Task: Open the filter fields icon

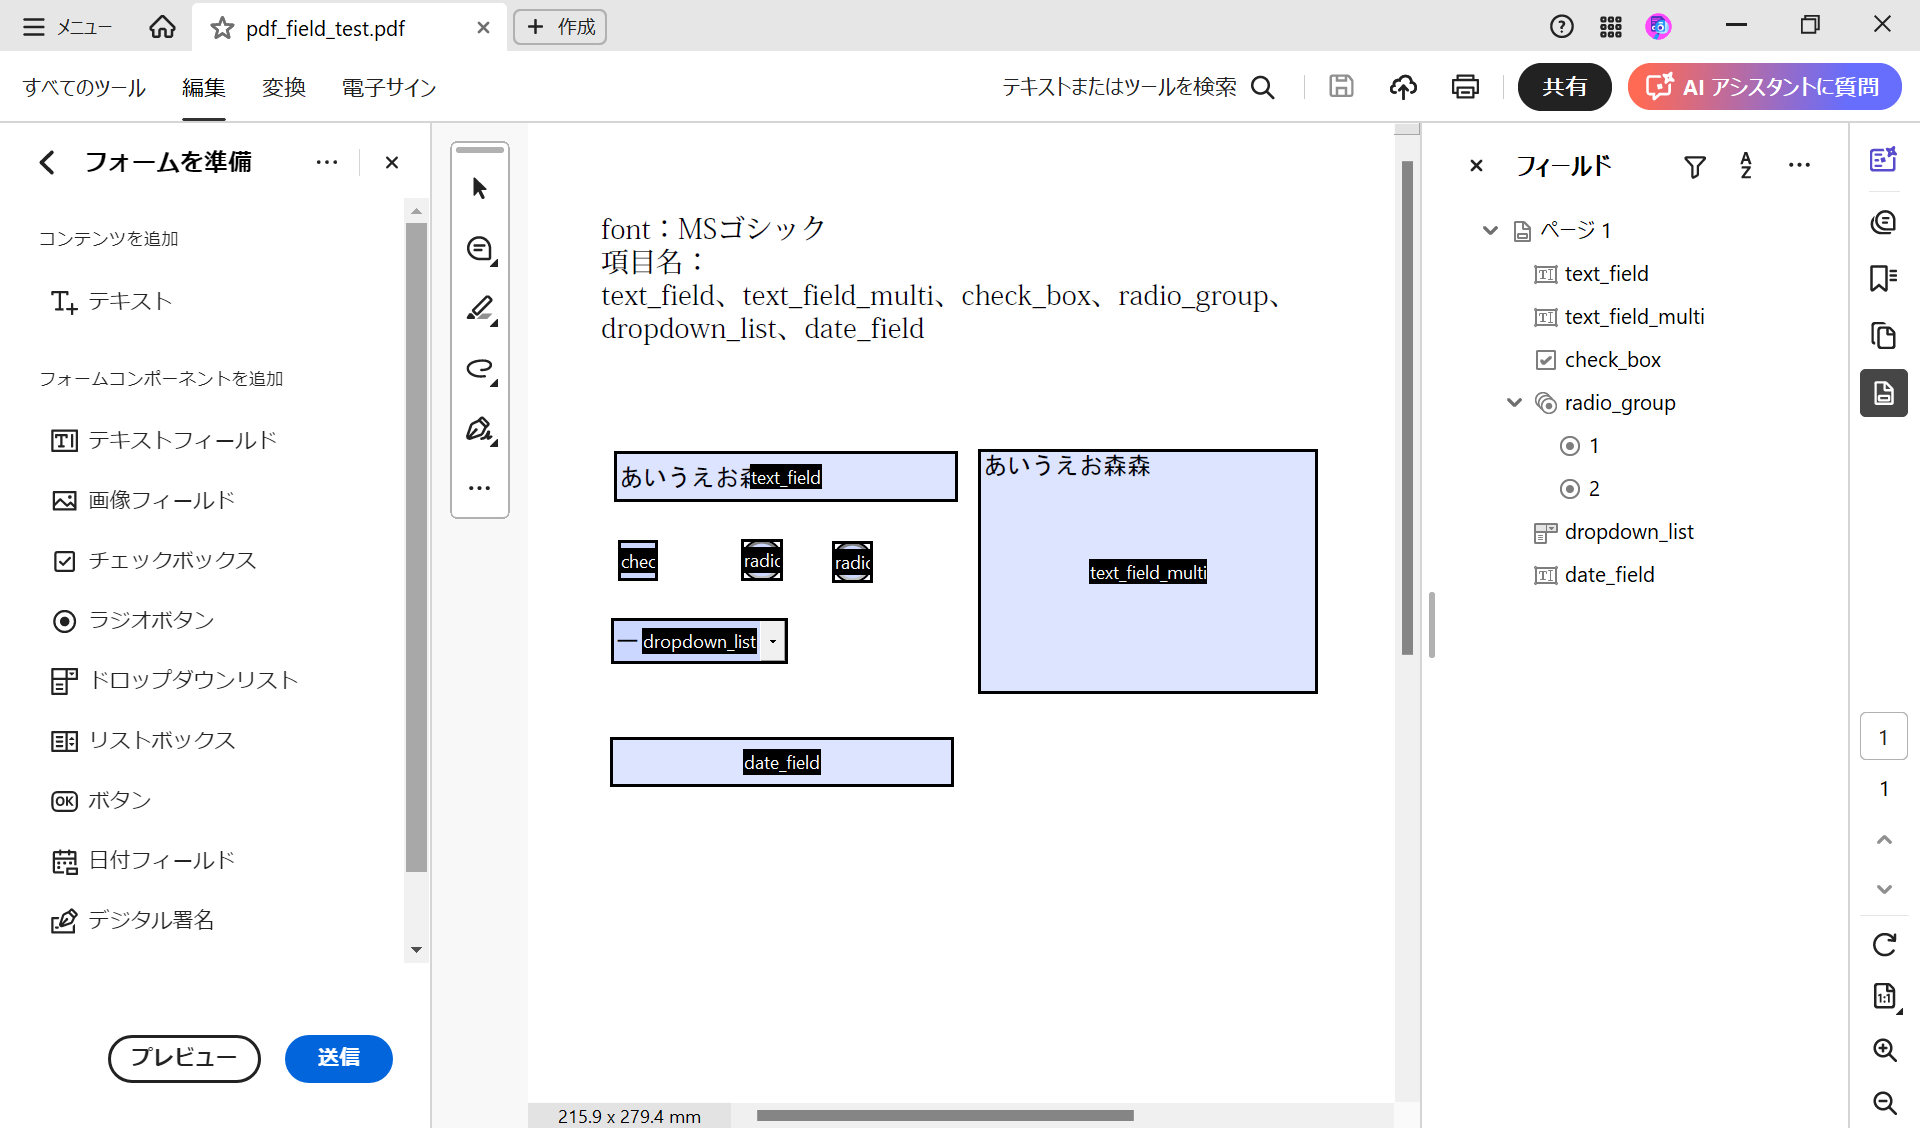Action: click(x=1694, y=167)
